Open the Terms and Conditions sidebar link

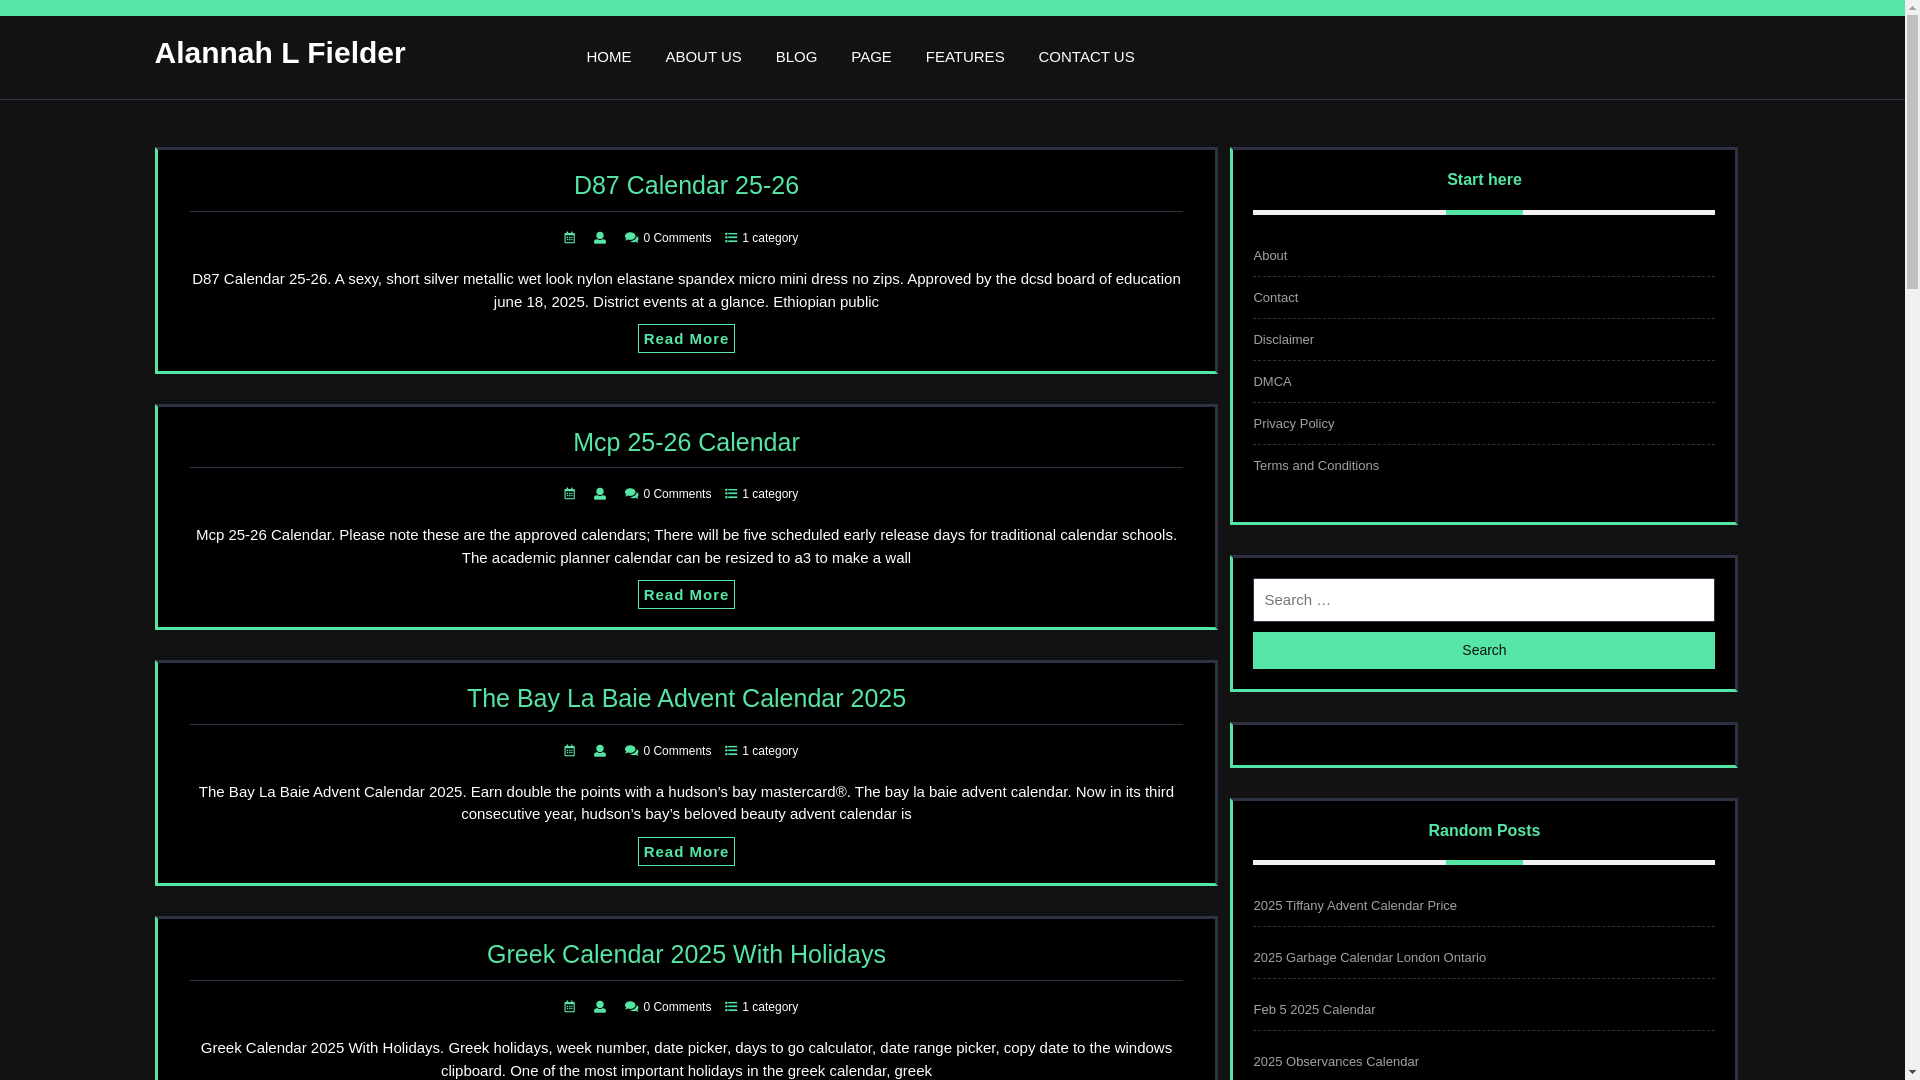pos(1316,466)
